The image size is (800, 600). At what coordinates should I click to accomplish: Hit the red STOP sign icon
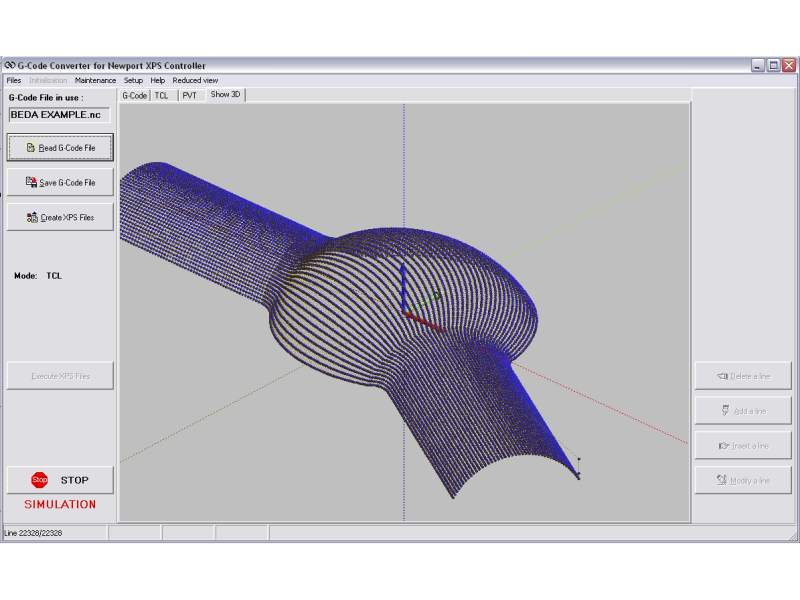[x=40, y=480]
